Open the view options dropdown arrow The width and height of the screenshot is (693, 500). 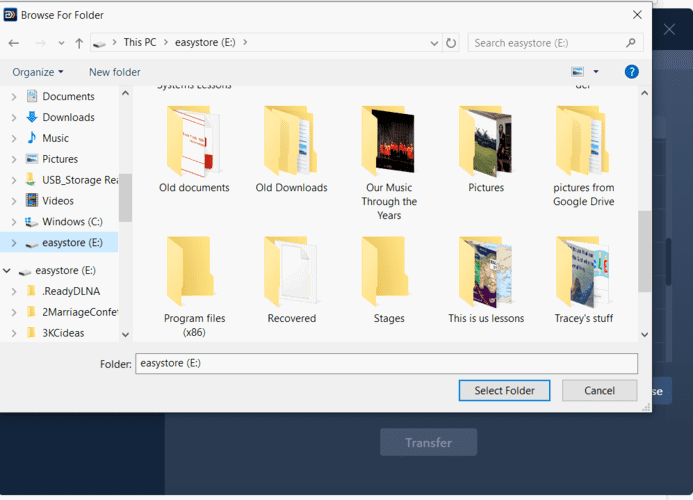click(596, 72)
